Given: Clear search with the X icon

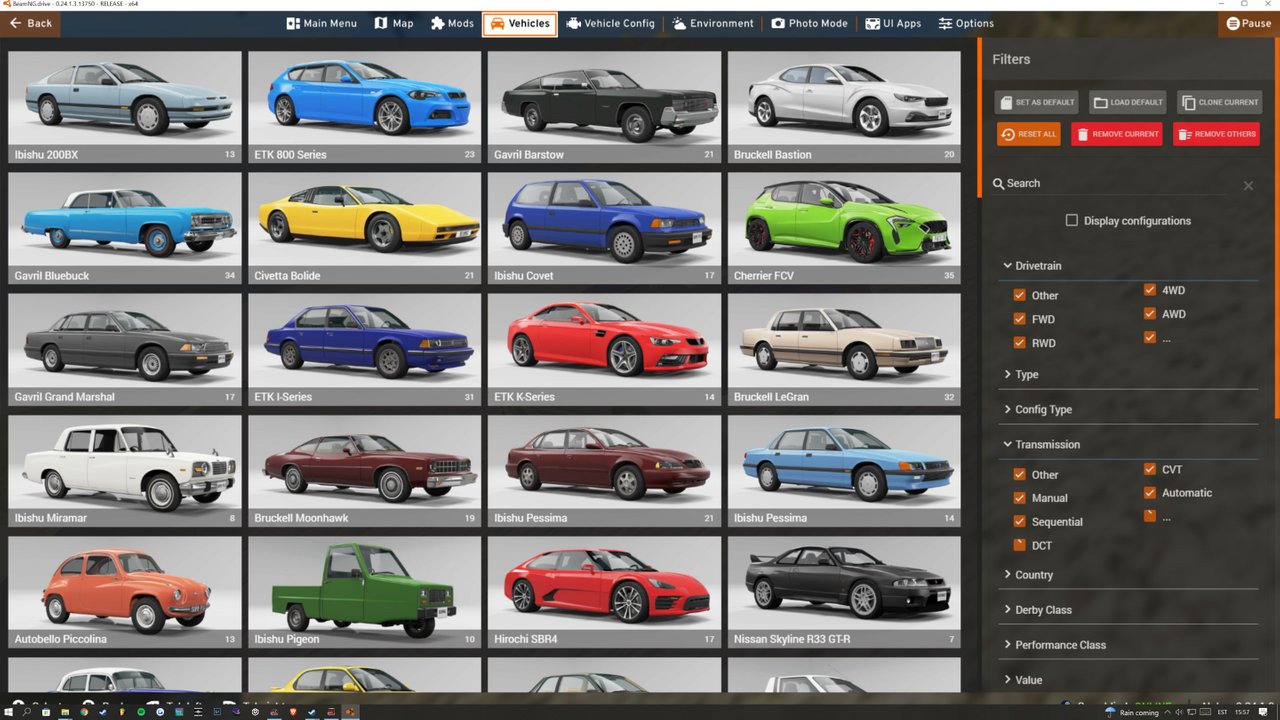Looking at the screenshot, I should coord(1248,185).
